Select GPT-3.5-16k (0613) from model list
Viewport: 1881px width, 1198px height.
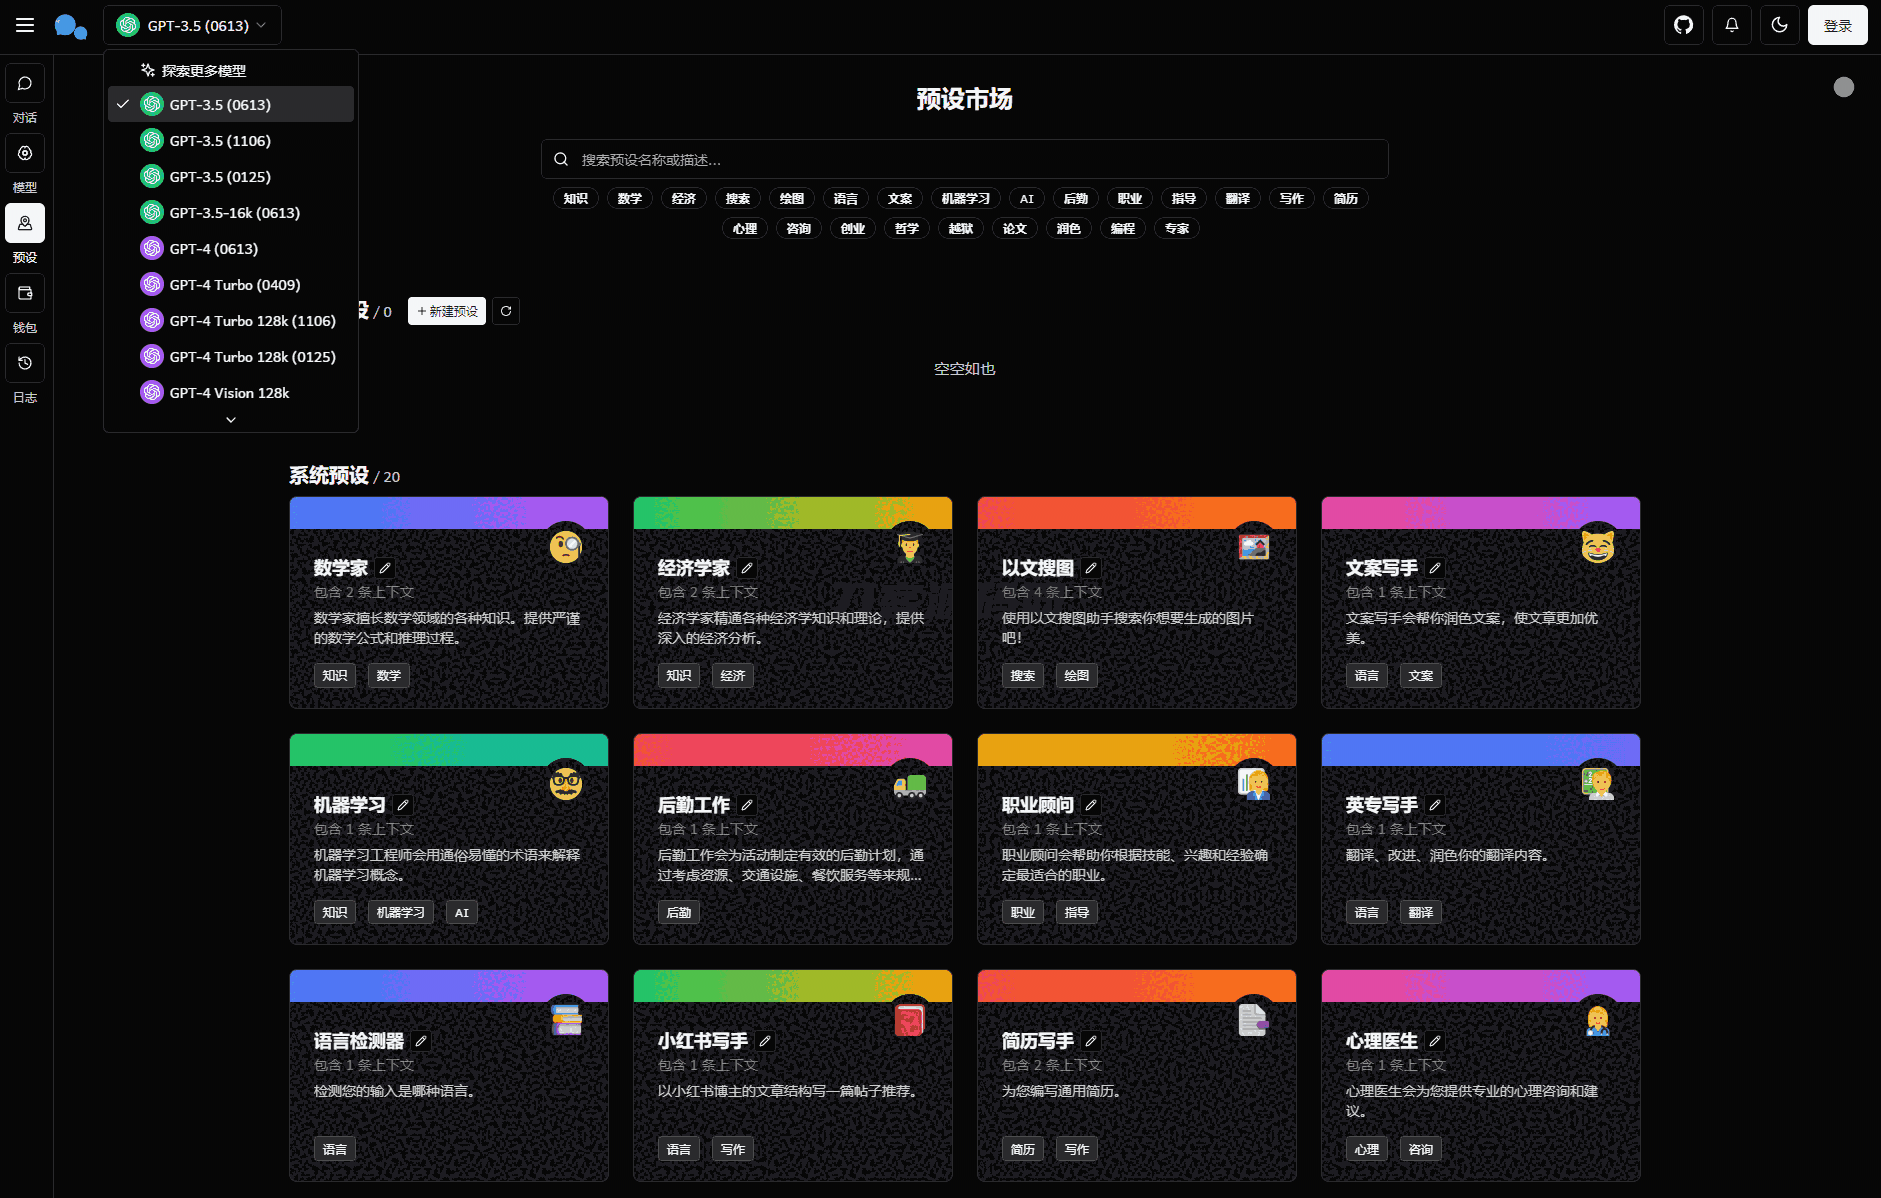pos(231,212)
